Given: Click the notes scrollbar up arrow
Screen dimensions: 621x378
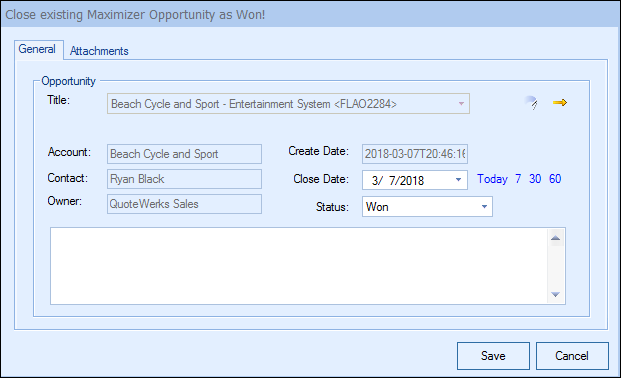Looking at the screenshot, I should 555,238.
